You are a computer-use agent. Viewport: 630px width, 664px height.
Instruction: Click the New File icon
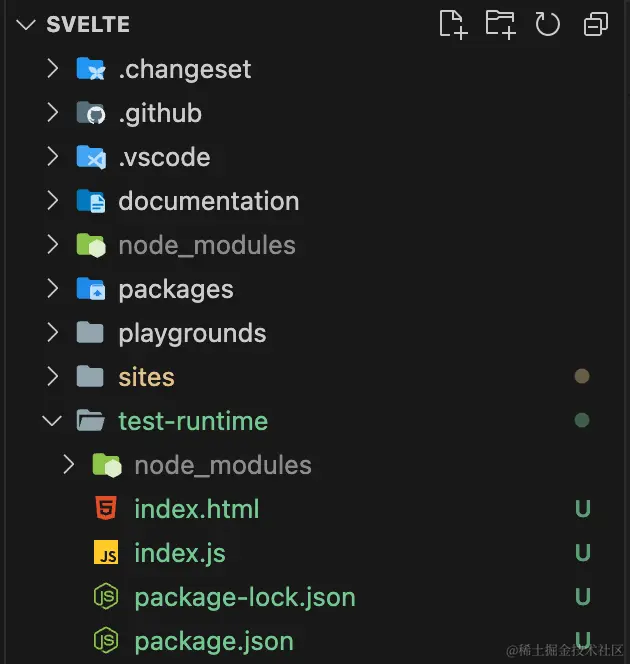pos(453,24)
